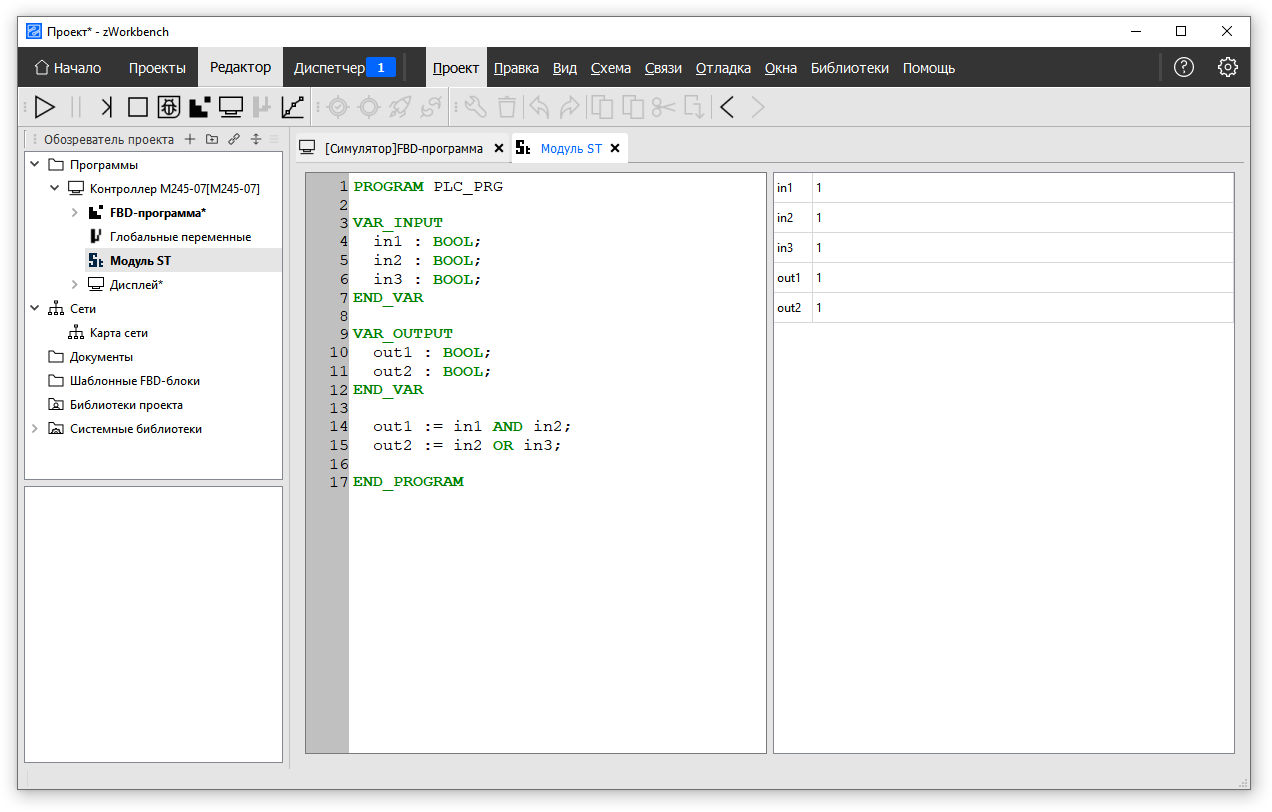Open the help question mark icon
Screen dimensions: 1272x812
pyautogui.click(x=1184, y=68)
